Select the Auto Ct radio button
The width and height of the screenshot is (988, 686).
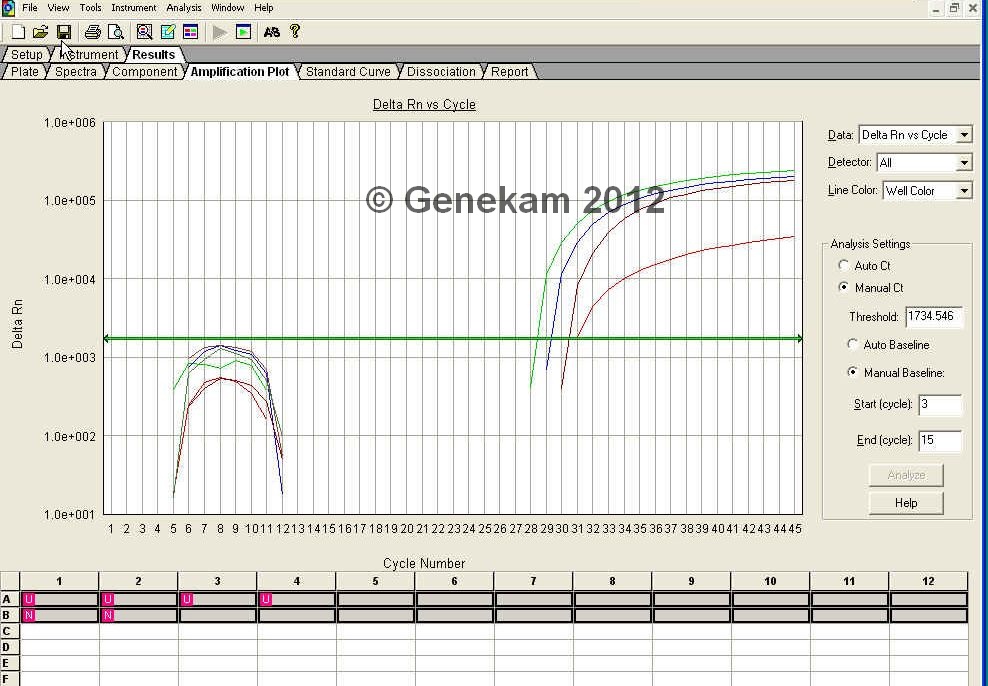(844, 265)
